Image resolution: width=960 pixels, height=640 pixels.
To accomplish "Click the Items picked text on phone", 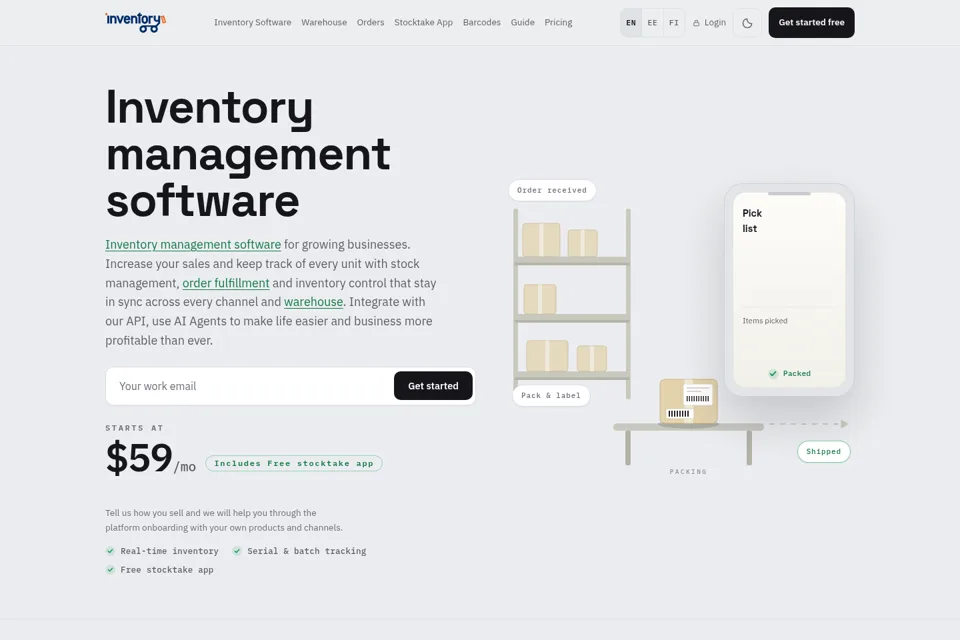I will [765, 321].
